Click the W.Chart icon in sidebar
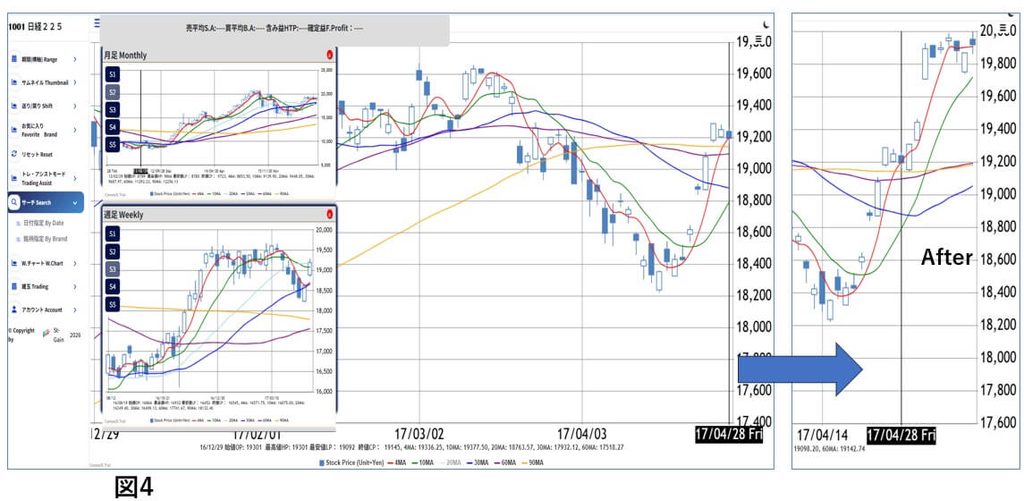 (x=15, y=263)
